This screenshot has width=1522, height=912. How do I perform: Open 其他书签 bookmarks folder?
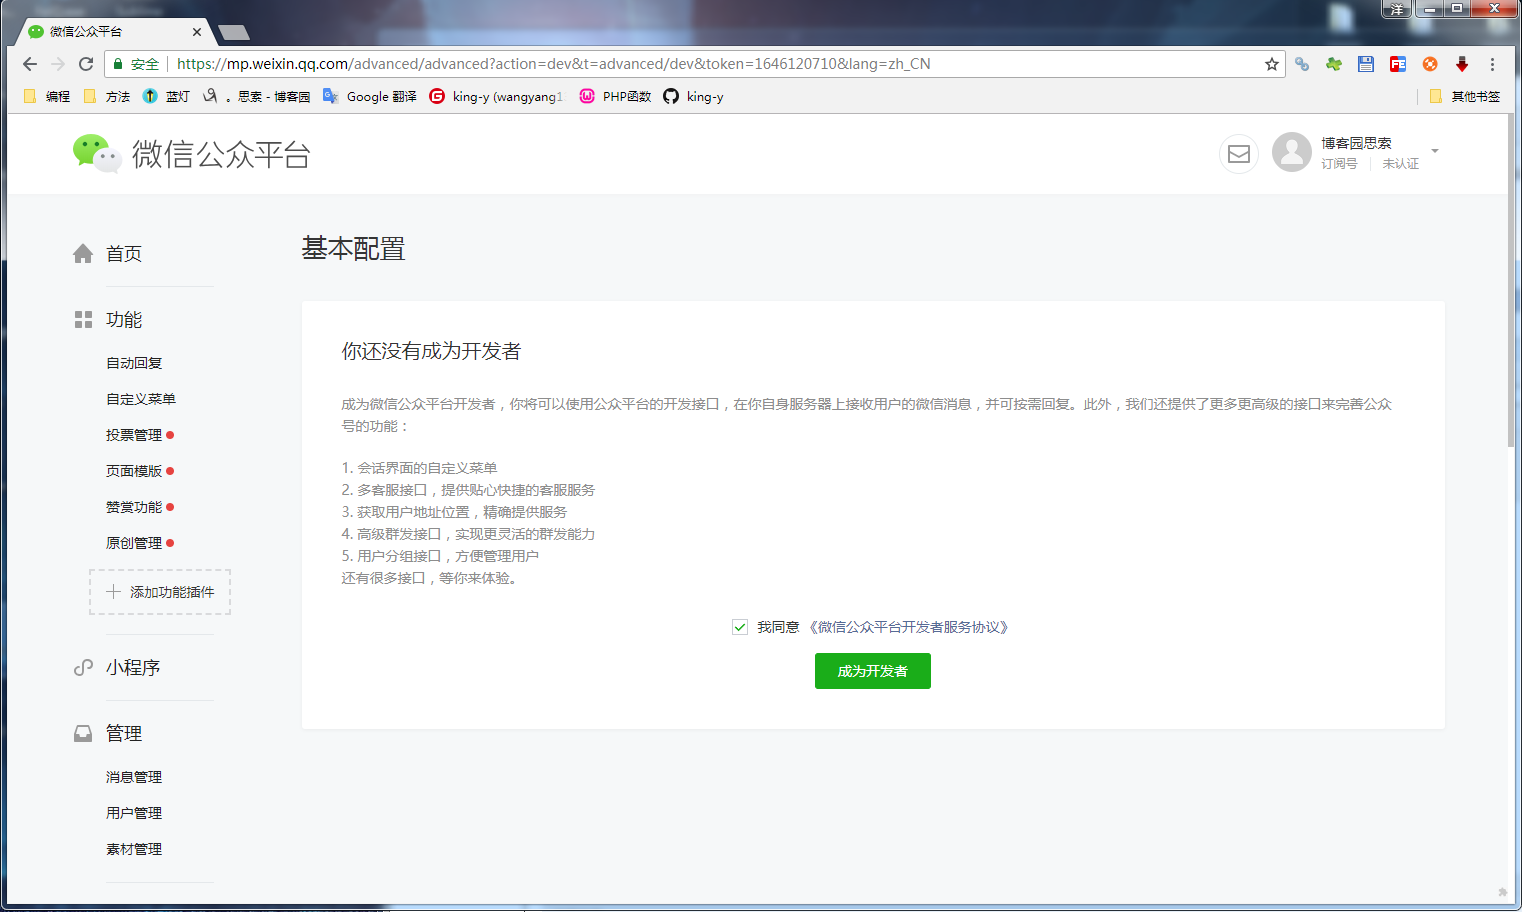click(1465, 97)
